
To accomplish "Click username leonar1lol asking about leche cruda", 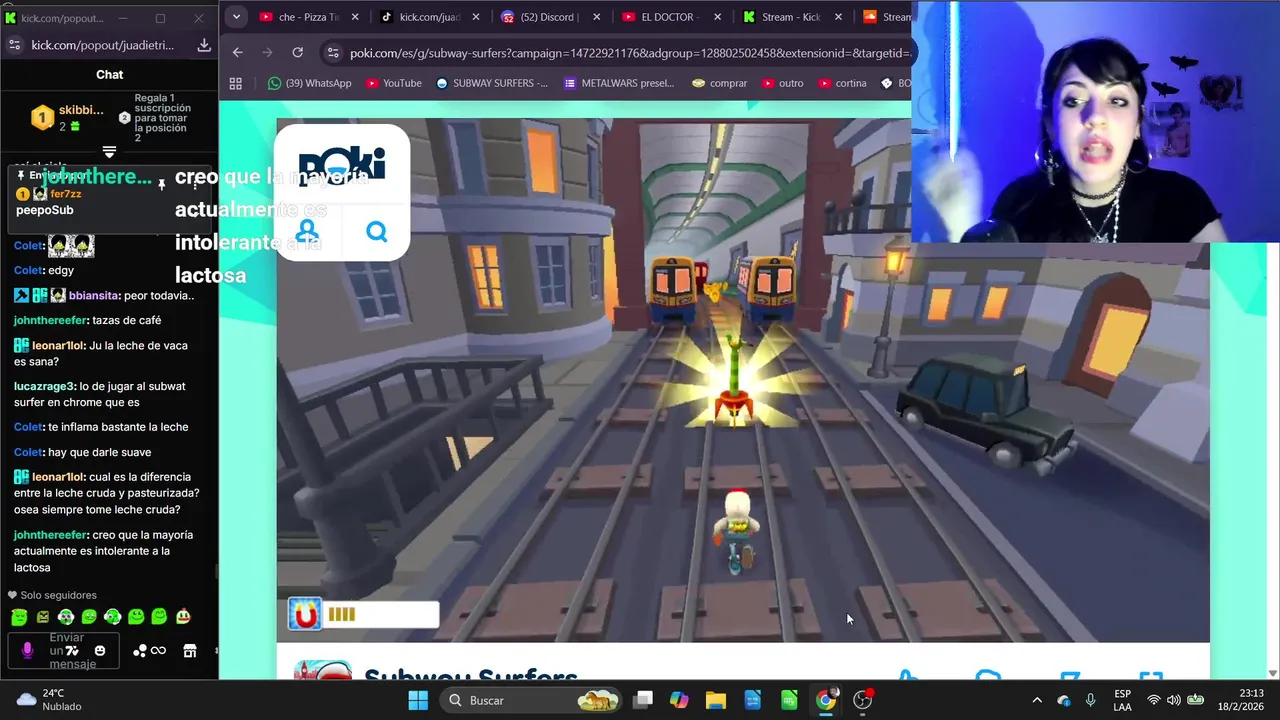I will point(58,477).
